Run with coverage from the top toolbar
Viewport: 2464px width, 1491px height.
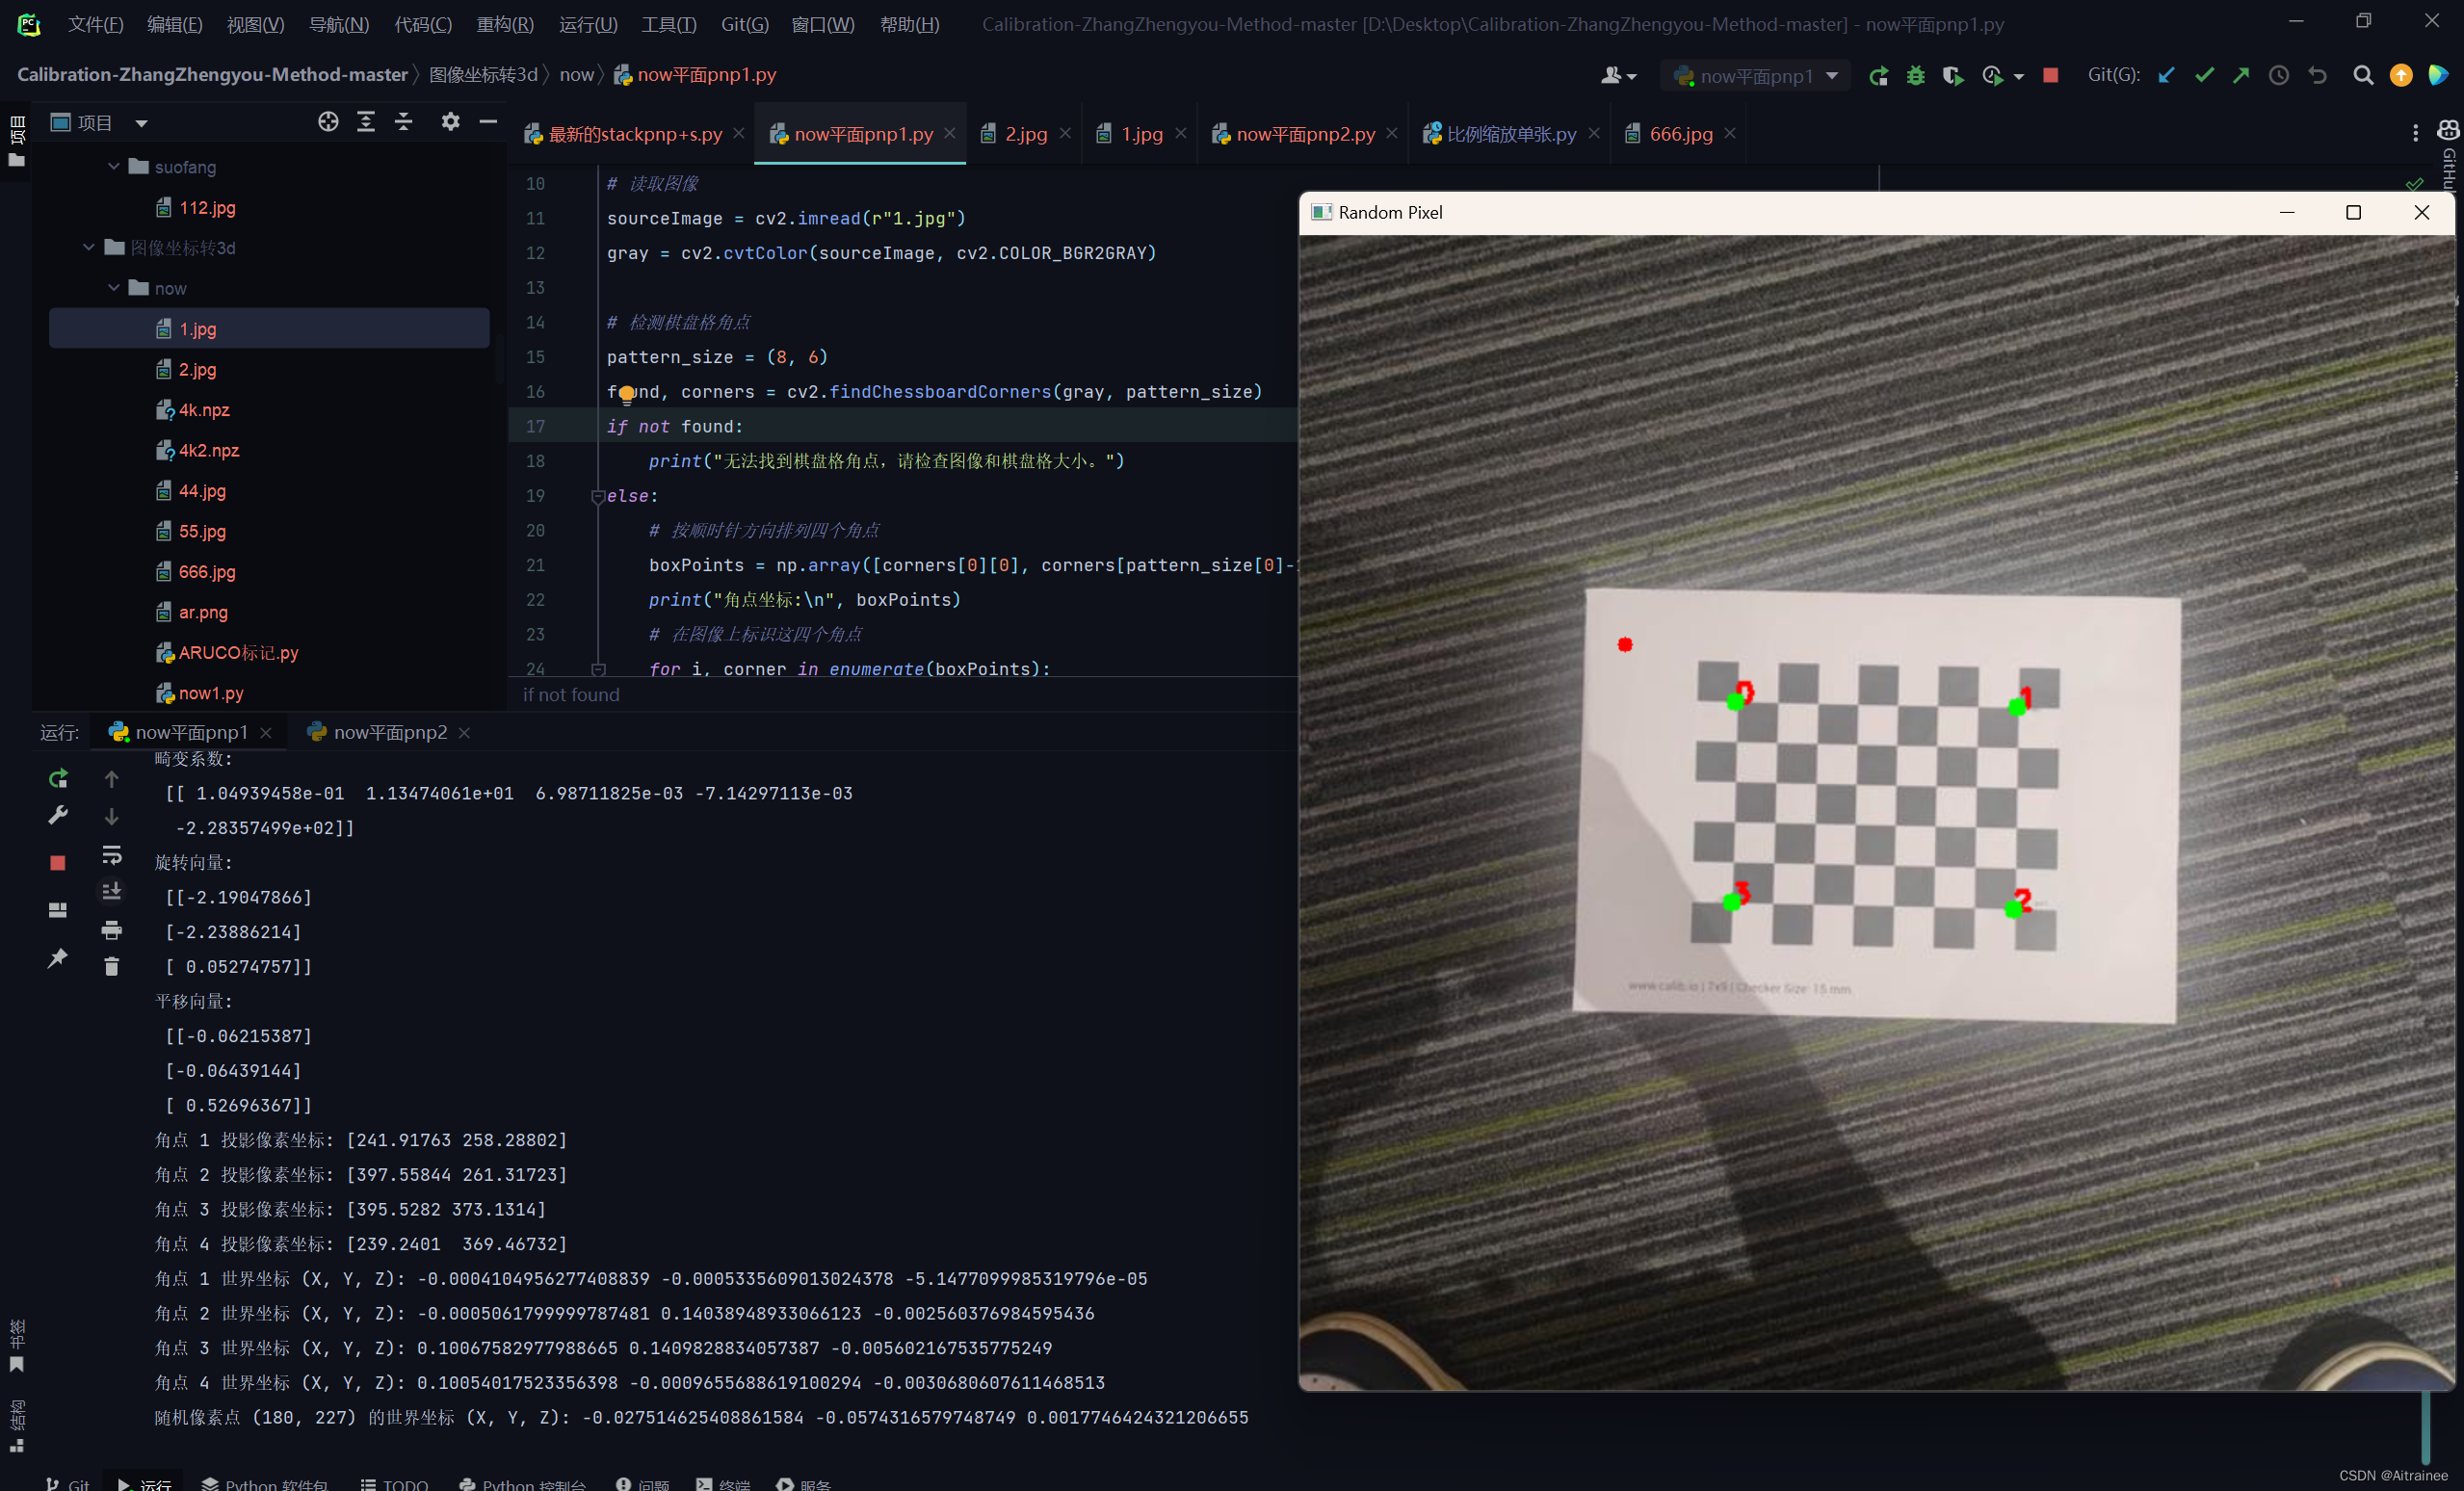point(1952,76)
